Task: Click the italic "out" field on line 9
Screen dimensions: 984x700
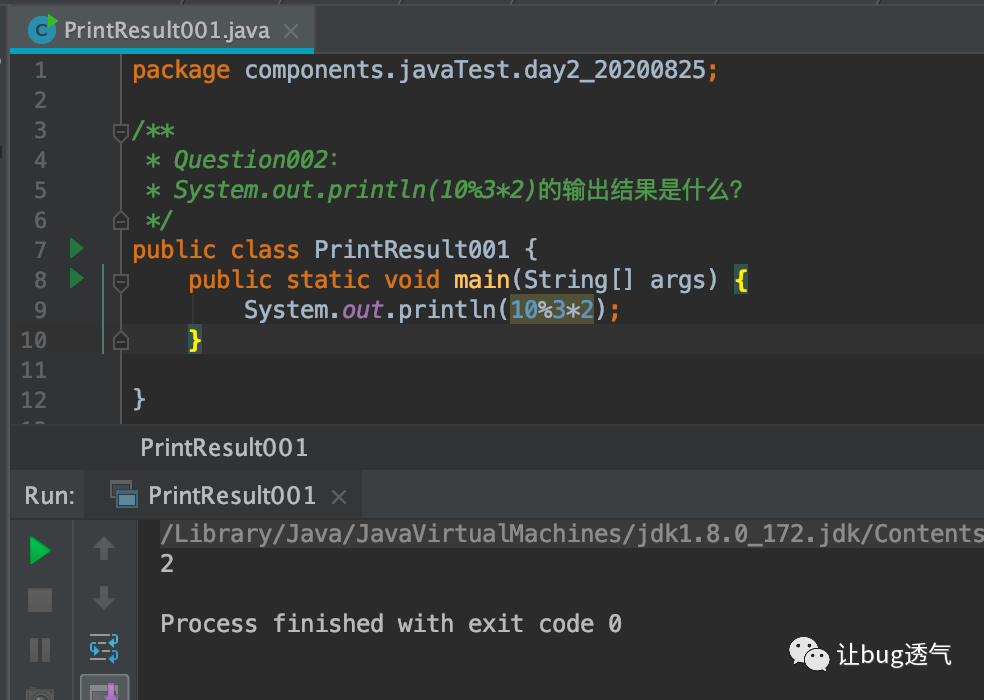Action: click(x=363, y=310)
